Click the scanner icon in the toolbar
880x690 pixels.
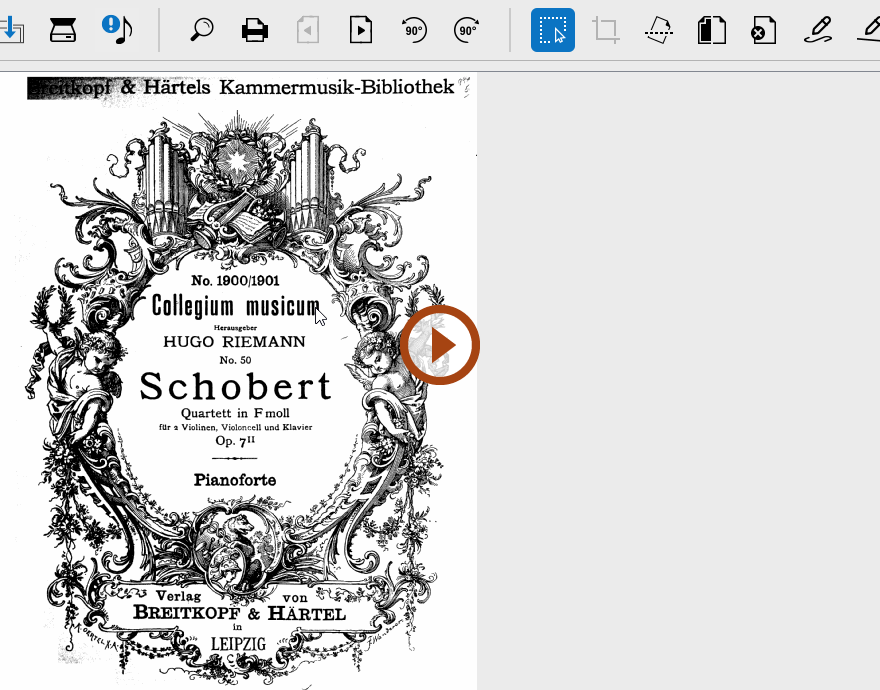pos(63,30)
